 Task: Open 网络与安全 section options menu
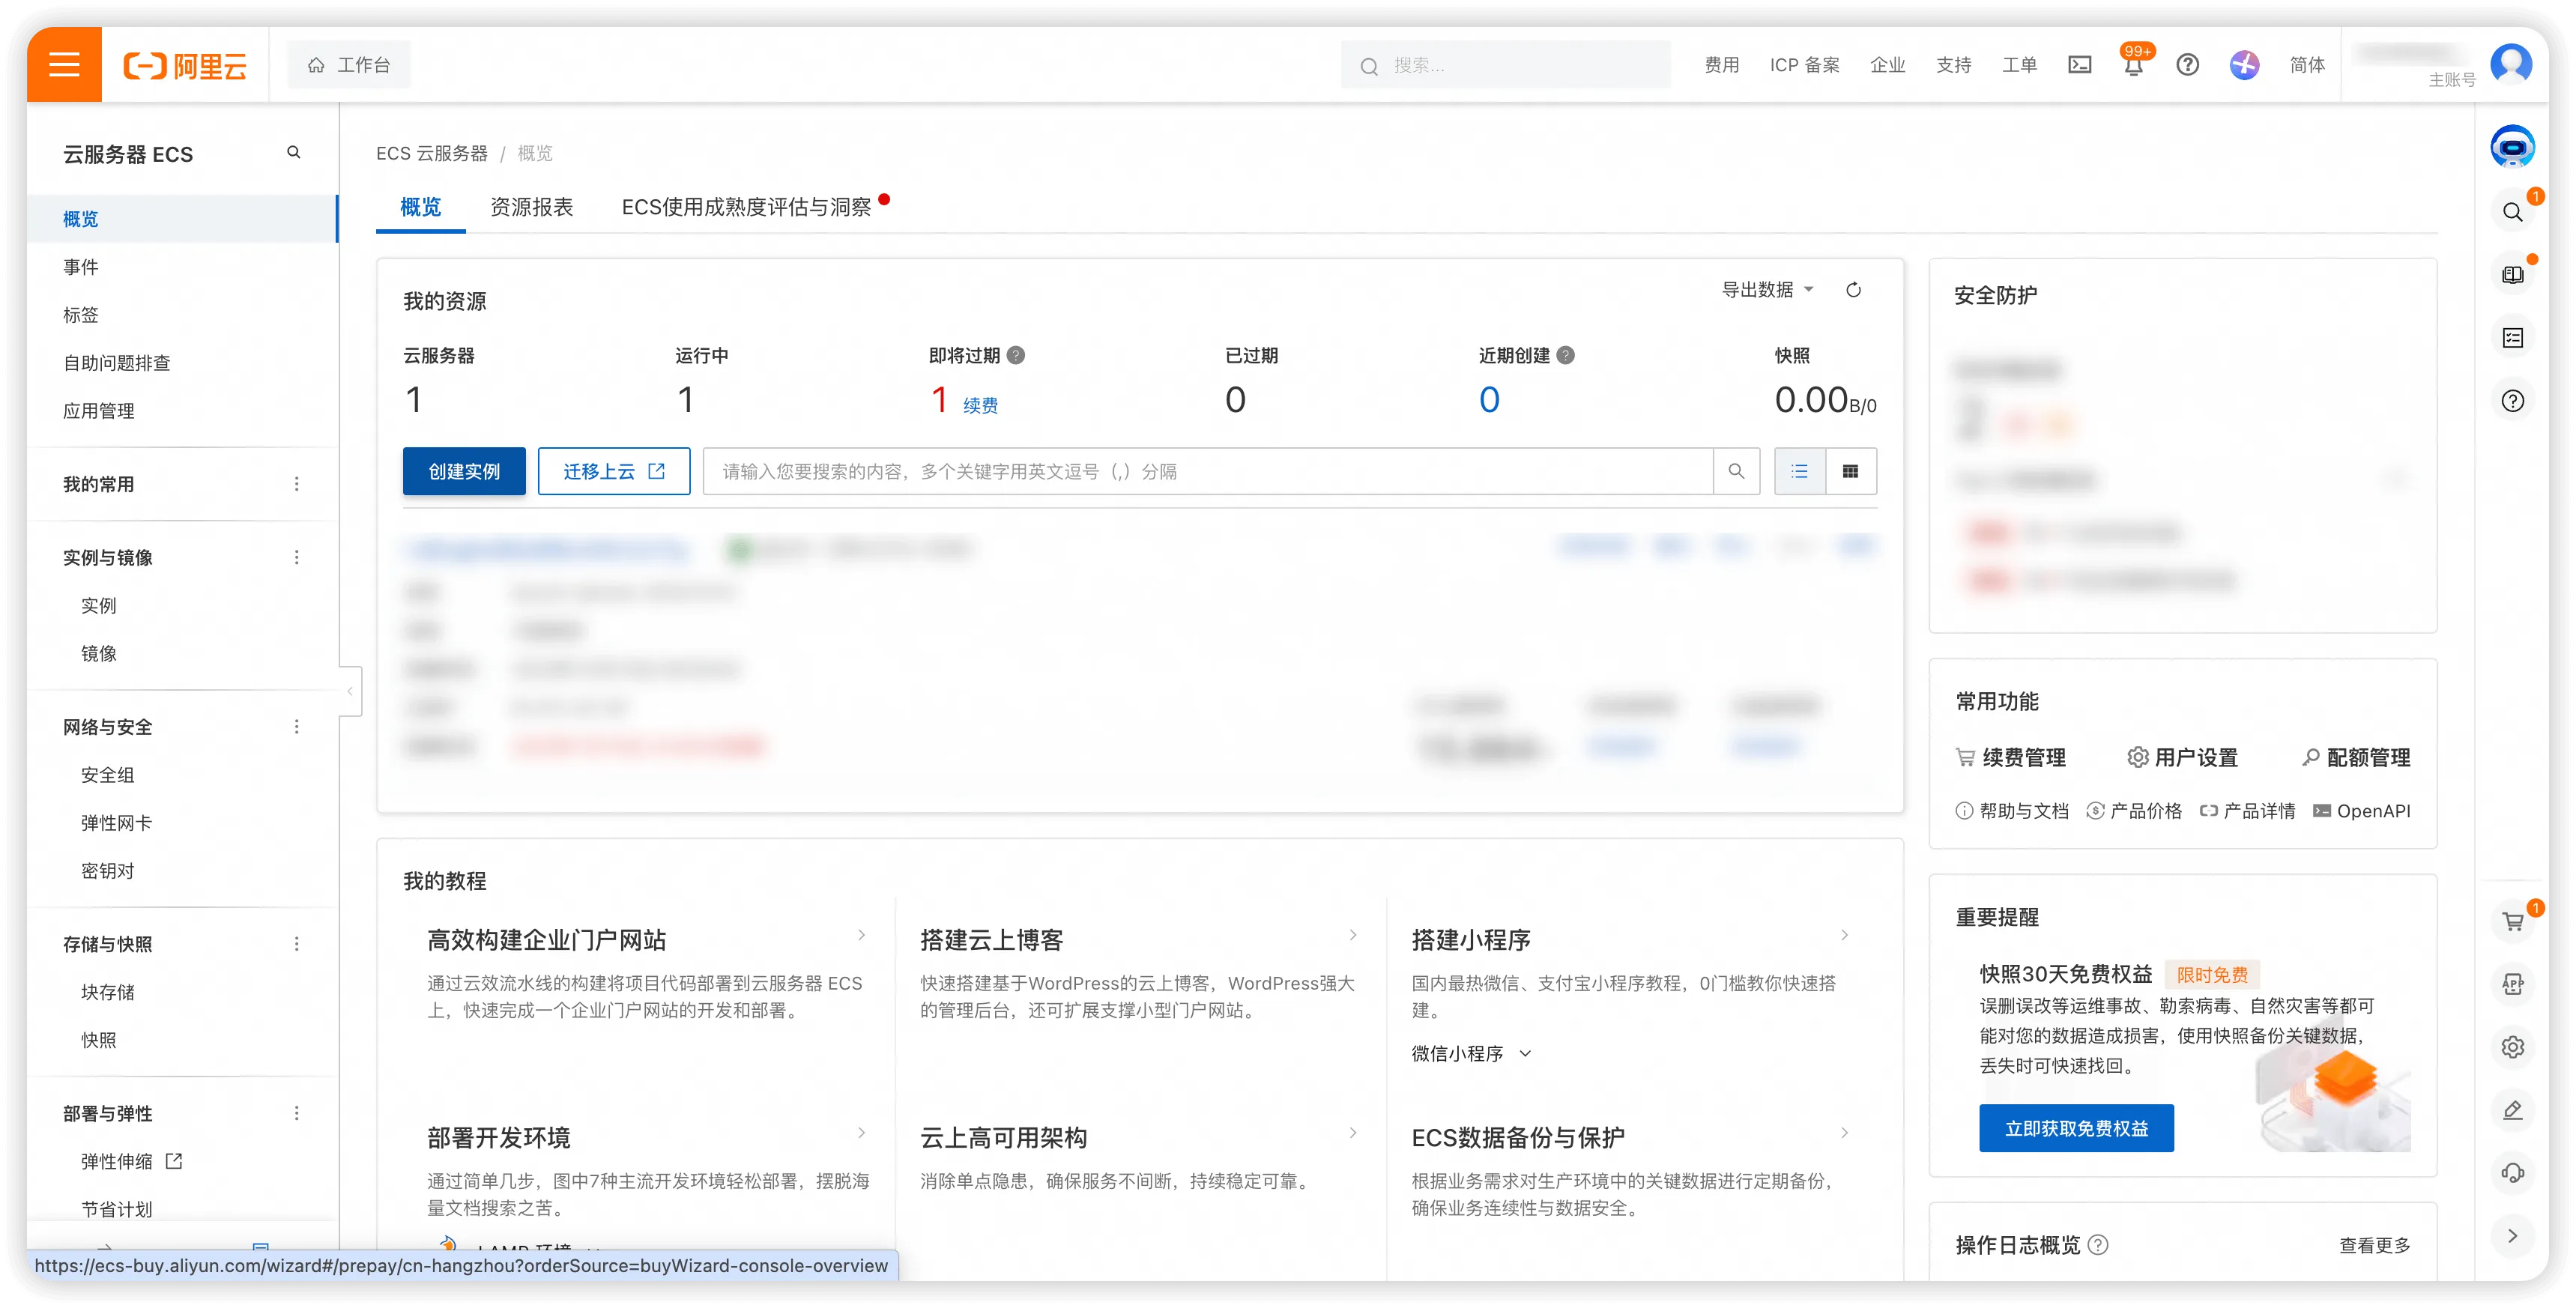pyautogui.click(x=297, y=726)
